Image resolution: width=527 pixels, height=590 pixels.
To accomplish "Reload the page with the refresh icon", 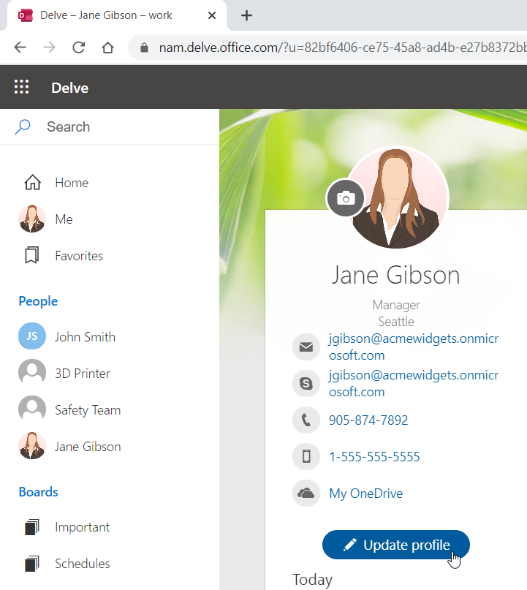I will 79,47.
